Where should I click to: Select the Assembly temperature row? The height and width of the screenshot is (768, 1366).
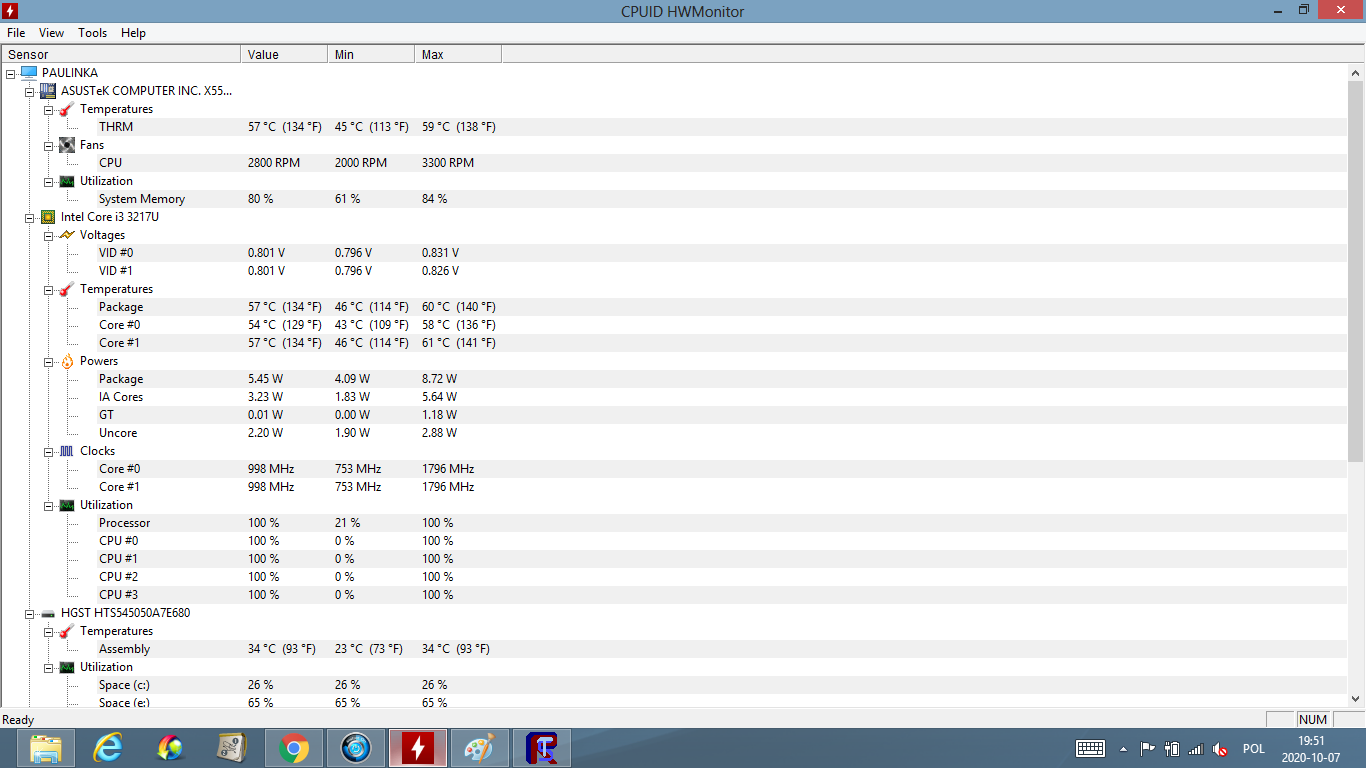point(125,649)
